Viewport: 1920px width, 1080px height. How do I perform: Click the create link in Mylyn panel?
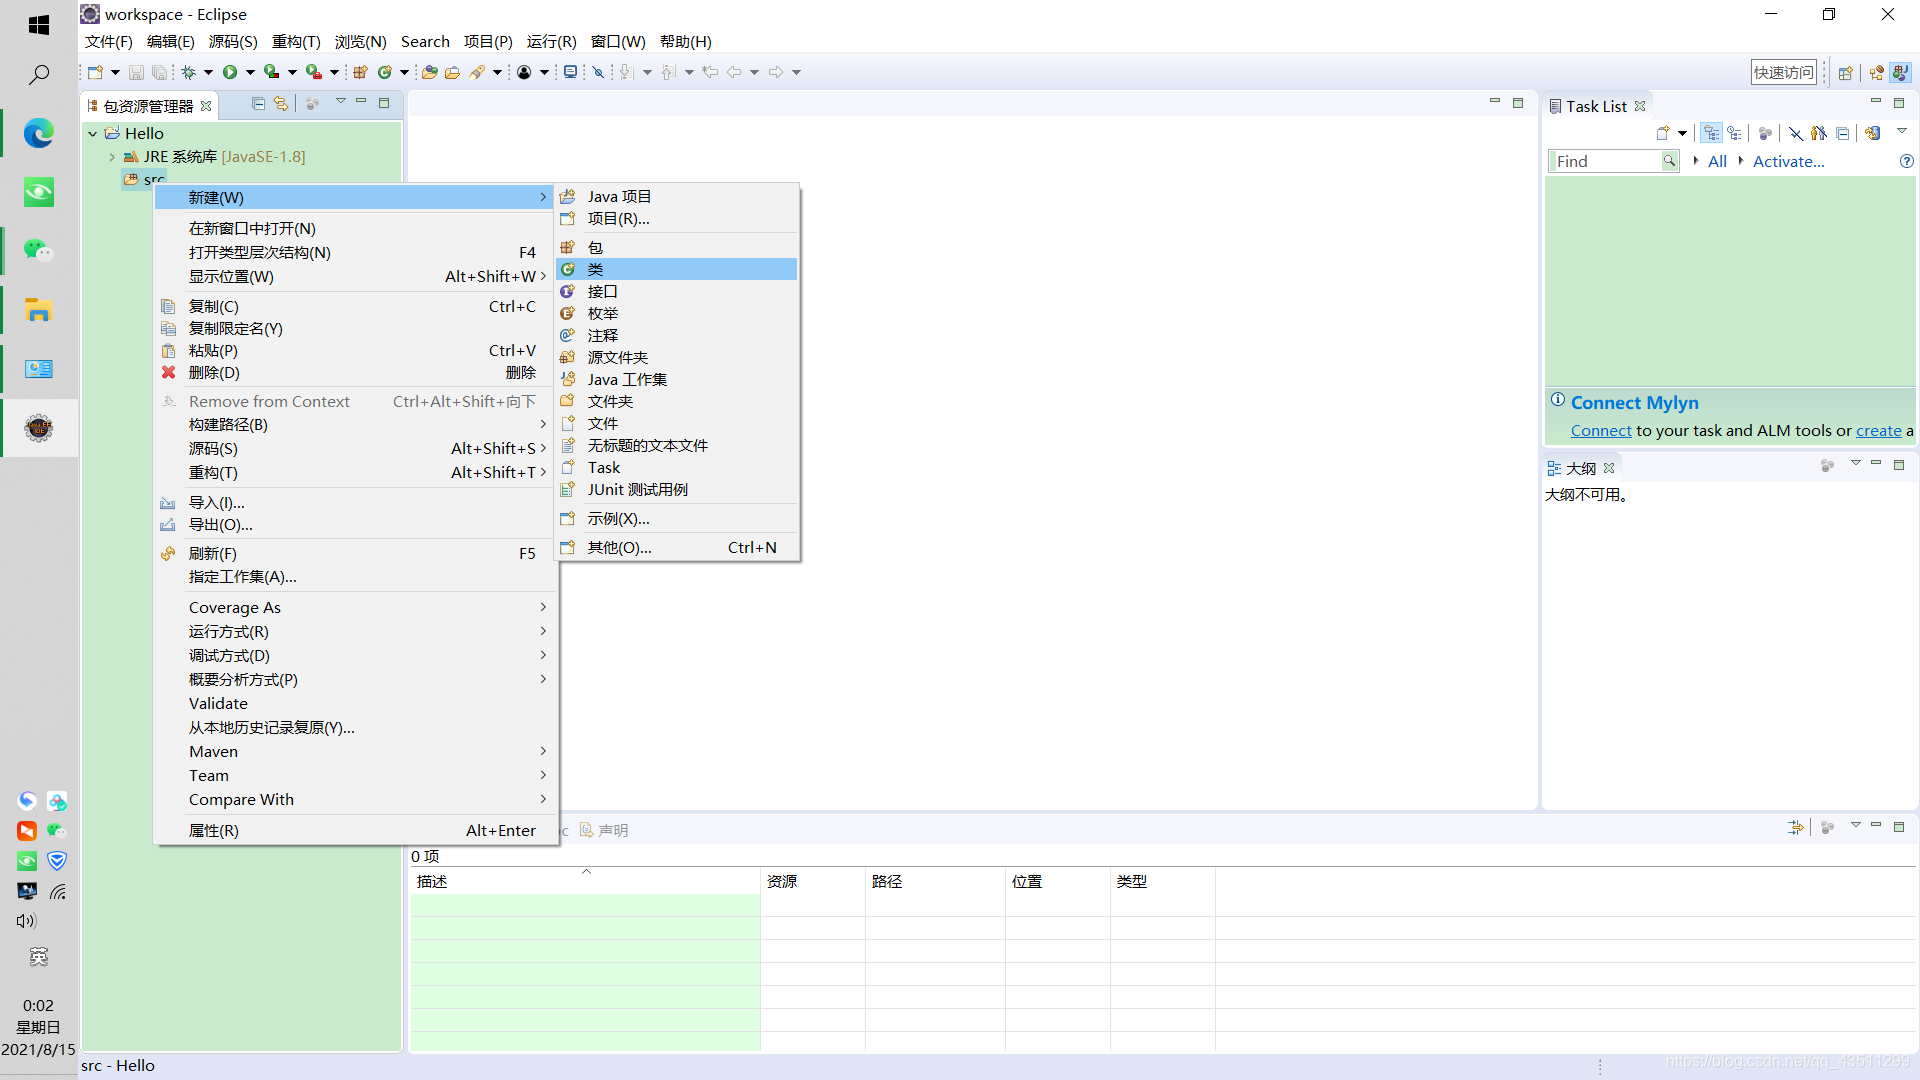(x=1878, y=430)
